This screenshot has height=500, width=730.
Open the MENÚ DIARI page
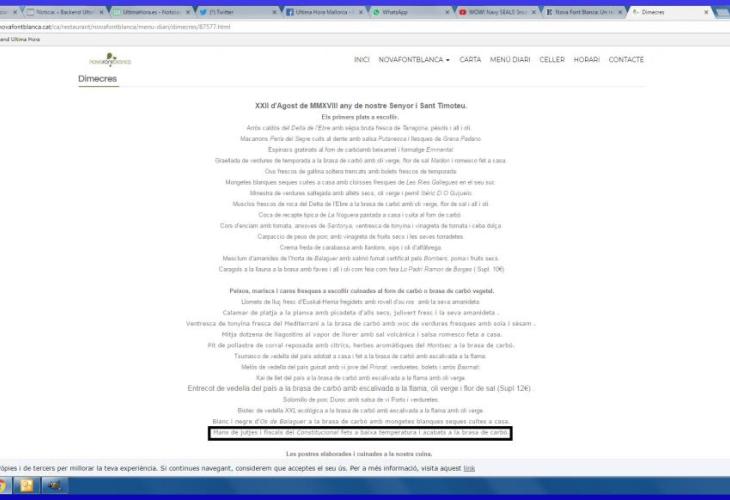510,60
